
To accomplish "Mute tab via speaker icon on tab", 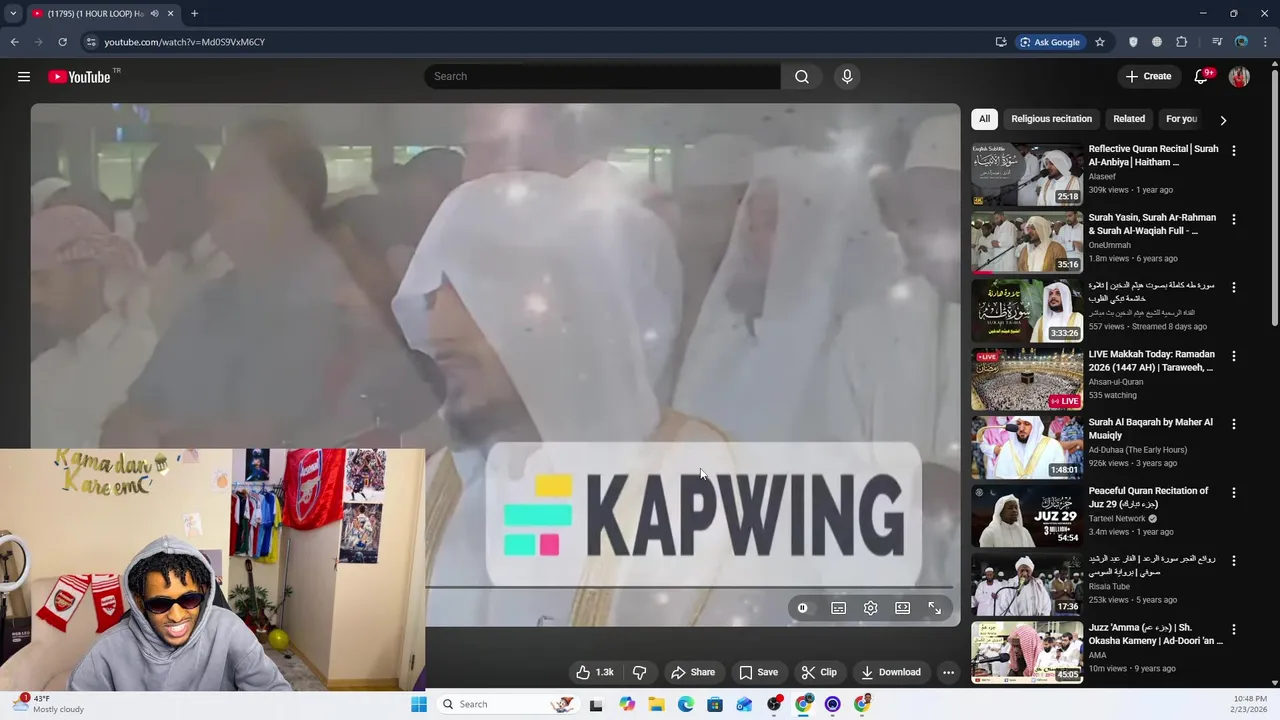I will click(154, 13).
